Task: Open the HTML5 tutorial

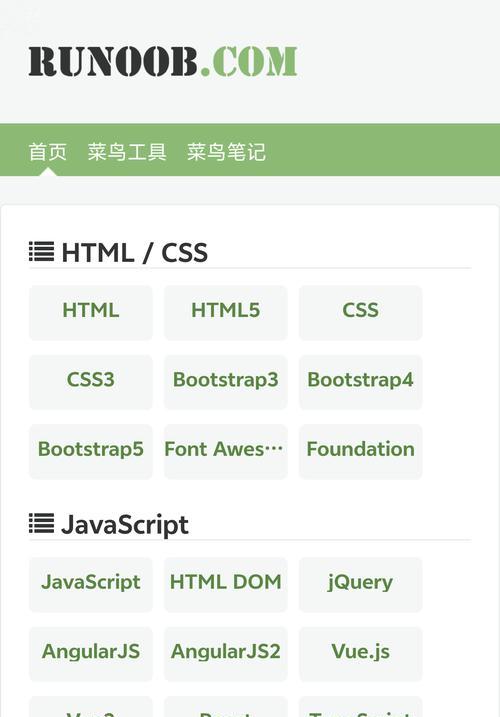Action: [x=226, y=313]
